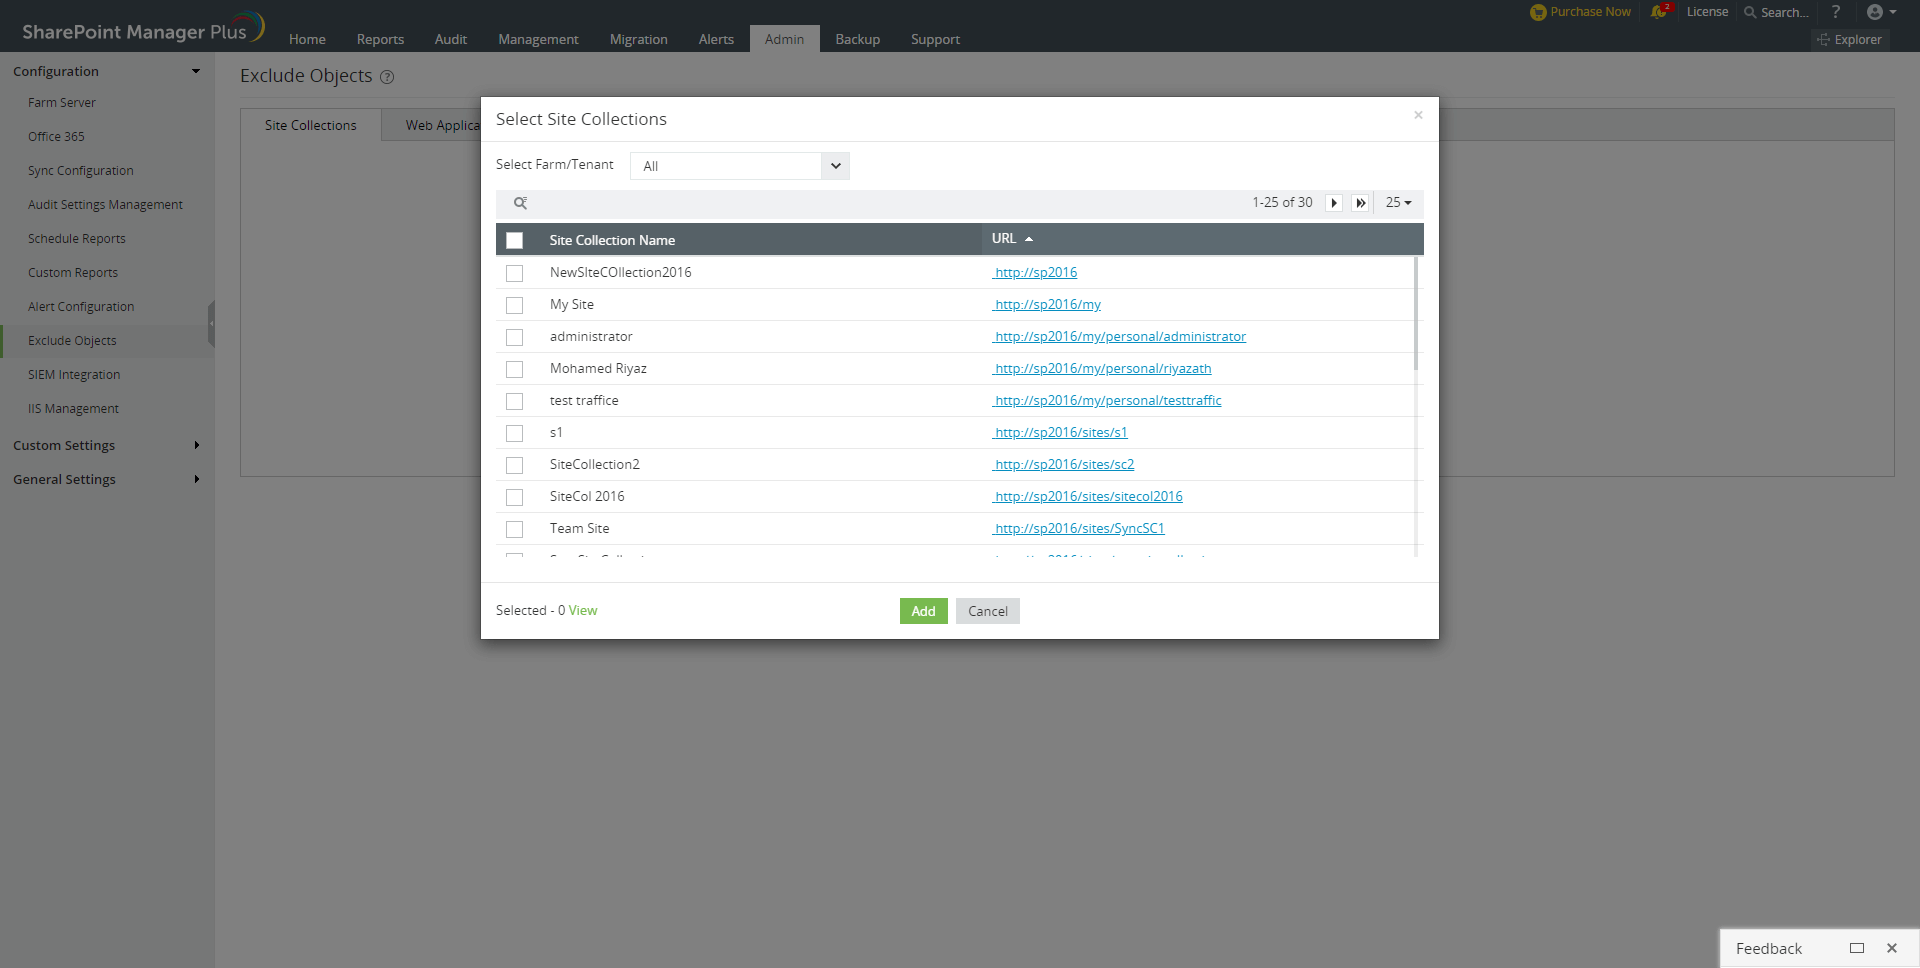Image resolution: width=1920 pixels, height=968 pixels.
Task: Click the Cancel button
Action: pos(988,611)
